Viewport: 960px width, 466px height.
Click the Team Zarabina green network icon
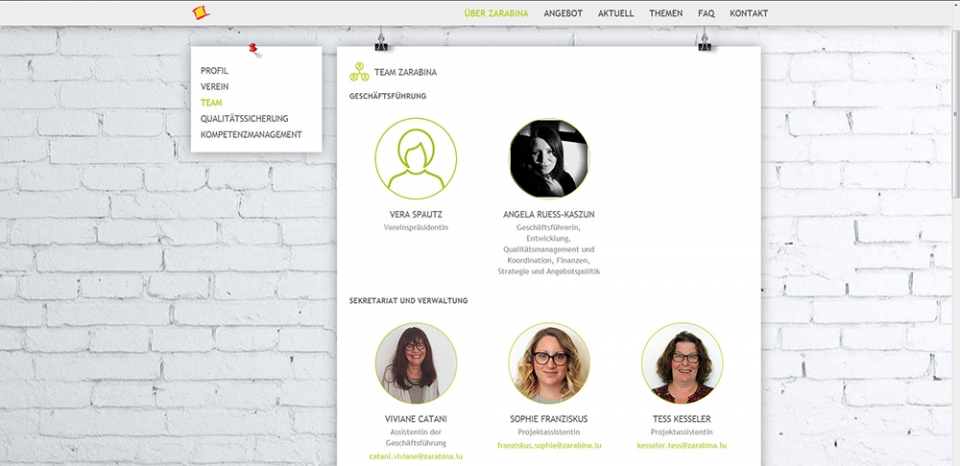pos(359,72)
